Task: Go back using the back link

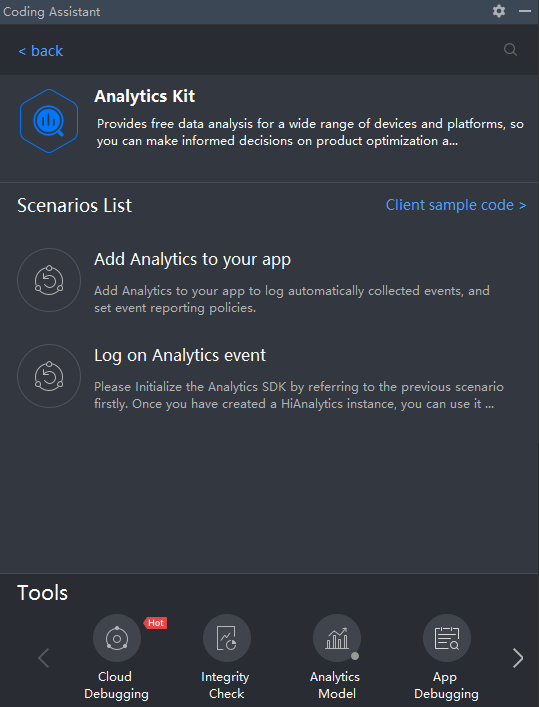Action: click(41, 51)
